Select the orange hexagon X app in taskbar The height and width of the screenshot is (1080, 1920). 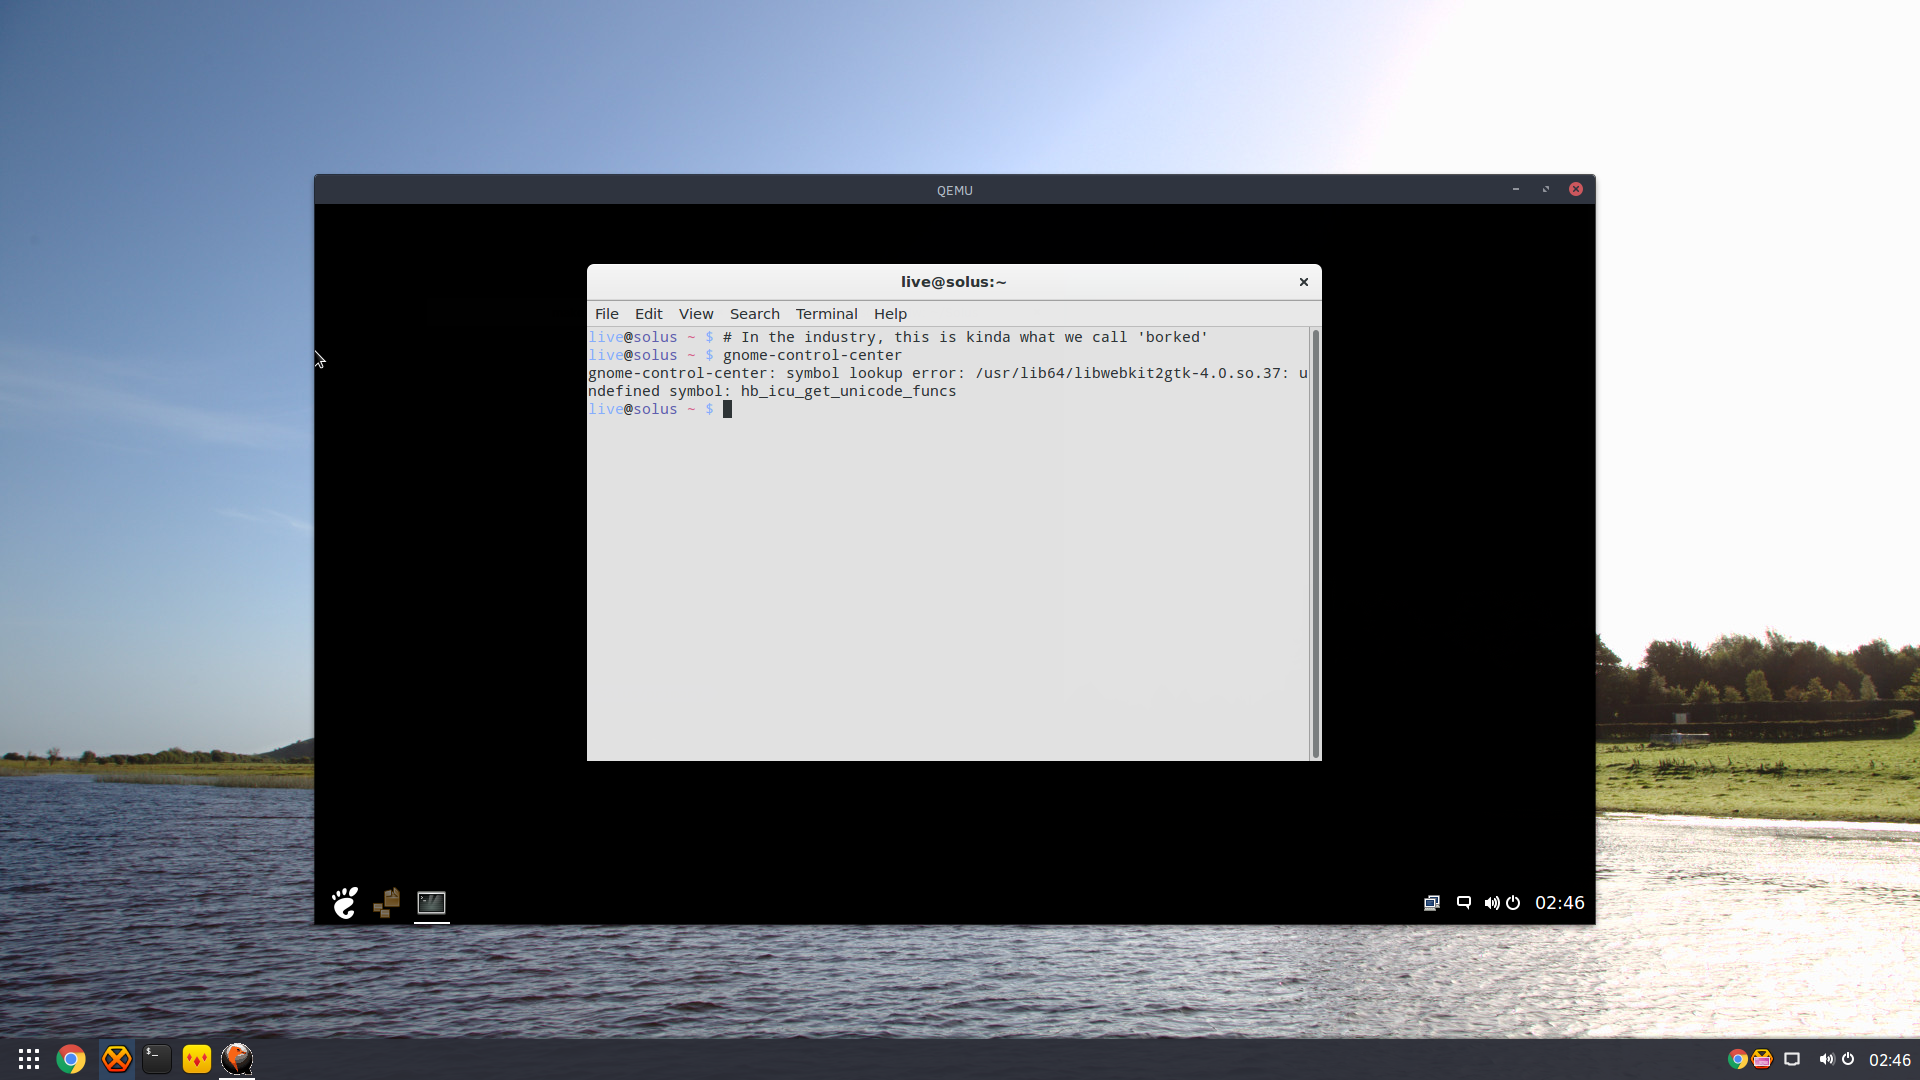coord(117,1059)
